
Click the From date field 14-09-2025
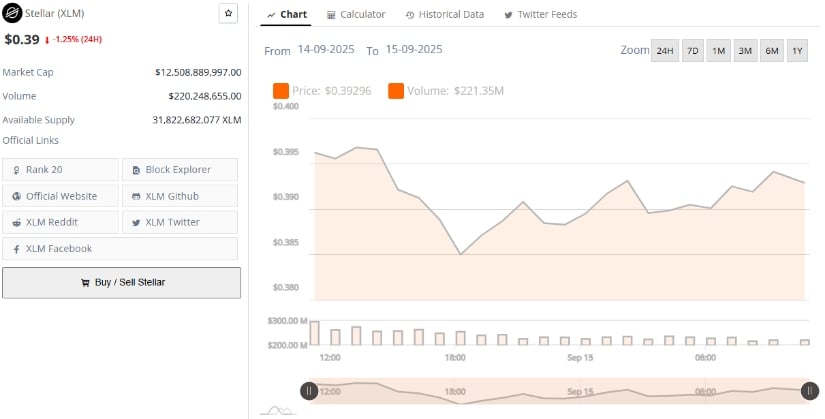(326, 49)
